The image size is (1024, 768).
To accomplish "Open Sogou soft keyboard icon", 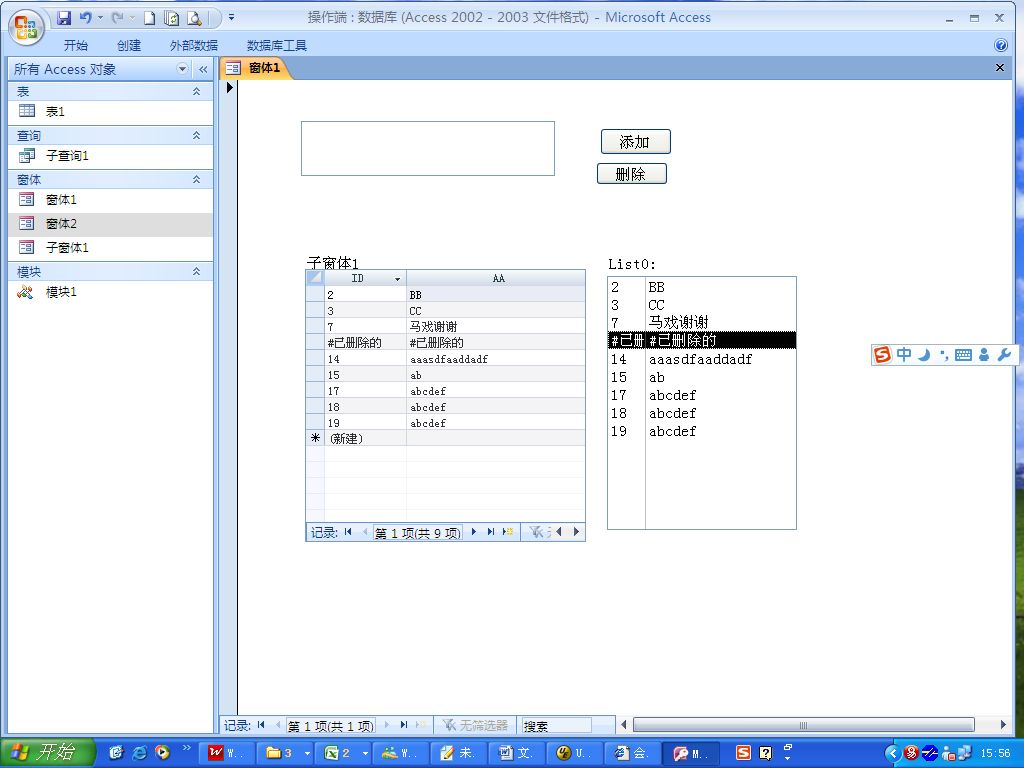I will (963, 355).
